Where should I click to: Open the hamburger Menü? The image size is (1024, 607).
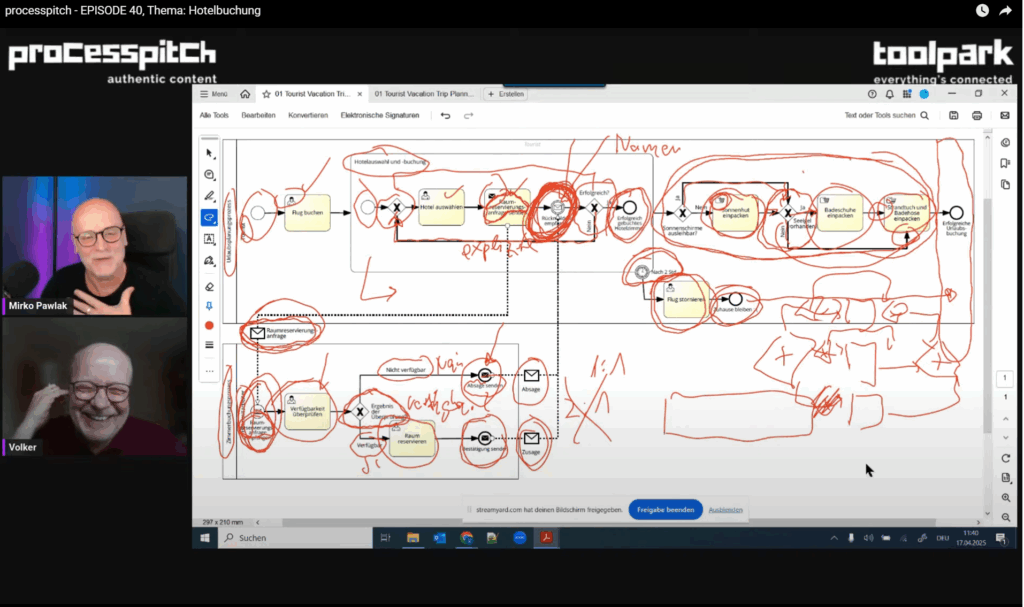pos(214,94)
